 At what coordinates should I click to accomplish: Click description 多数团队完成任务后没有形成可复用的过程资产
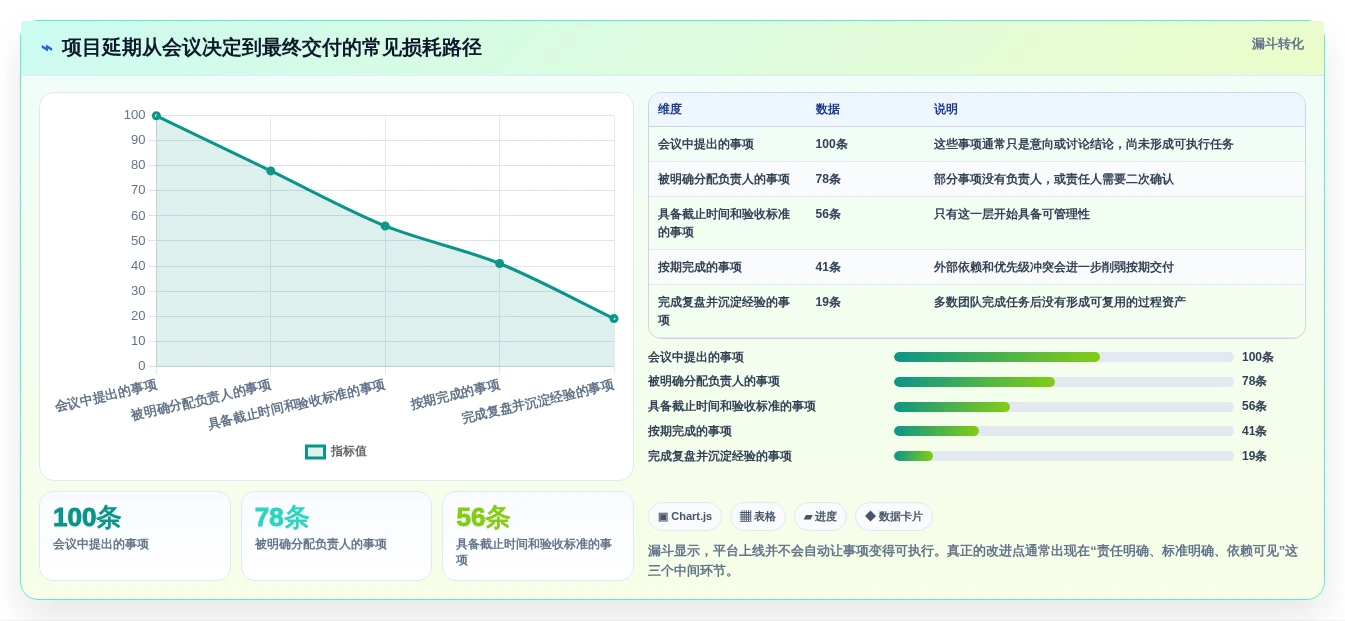(x=1060, y=302)
